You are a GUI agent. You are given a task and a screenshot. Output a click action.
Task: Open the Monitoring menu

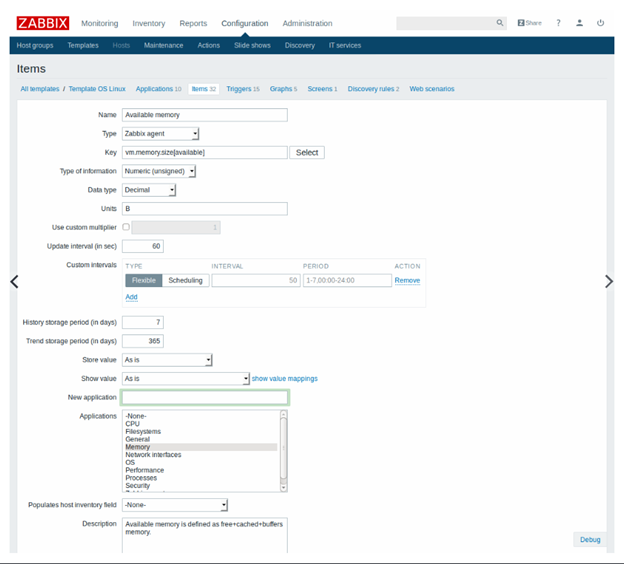point(99,23)
